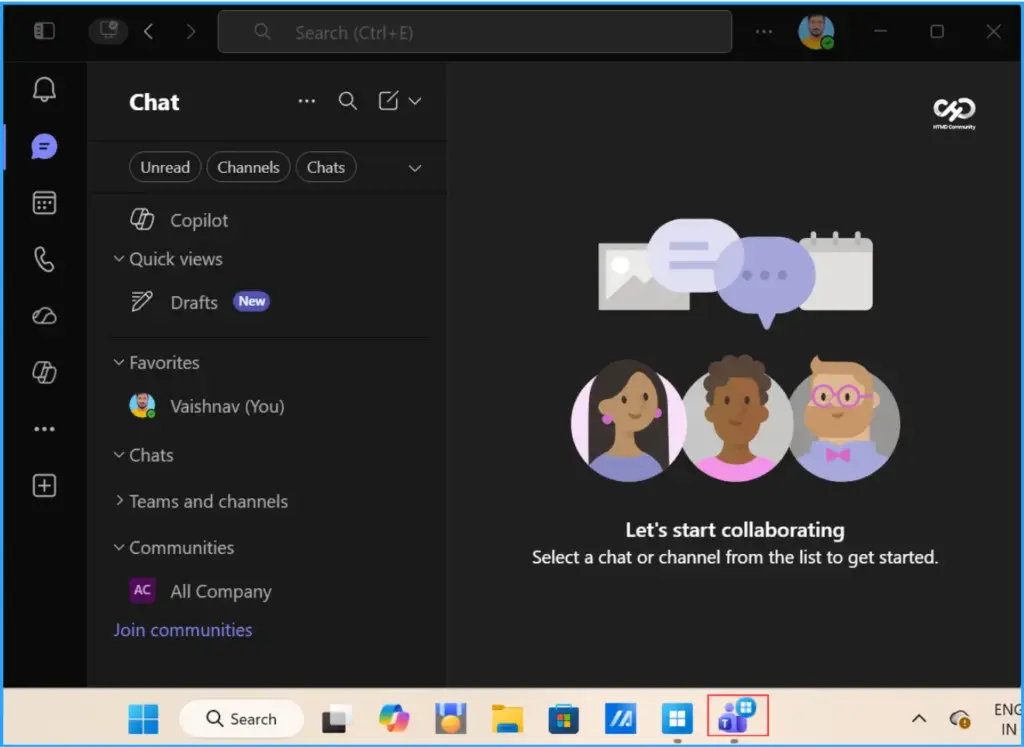Open the All Company community

tap(268, 591)
